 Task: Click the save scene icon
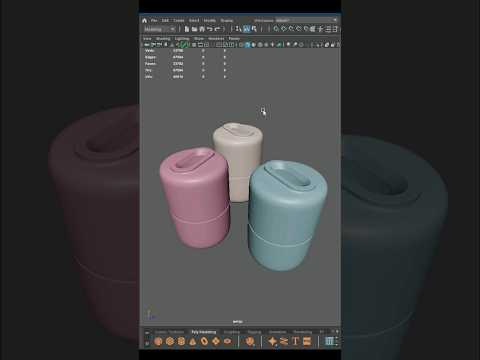pyautogui.click(x=202, y=29)
